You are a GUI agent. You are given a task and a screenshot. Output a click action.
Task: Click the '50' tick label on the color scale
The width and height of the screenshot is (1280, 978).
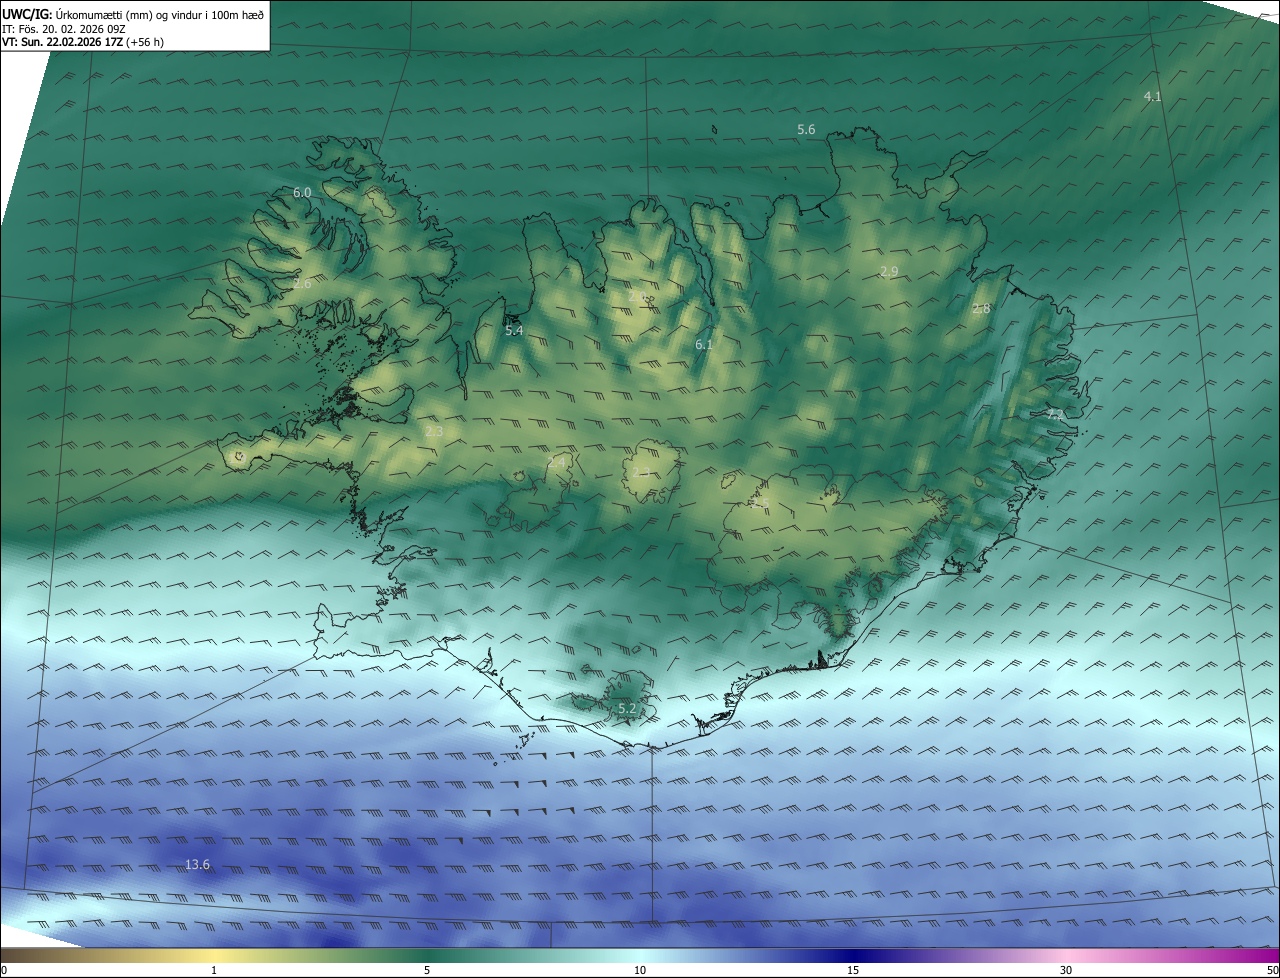click(1272, 970)
